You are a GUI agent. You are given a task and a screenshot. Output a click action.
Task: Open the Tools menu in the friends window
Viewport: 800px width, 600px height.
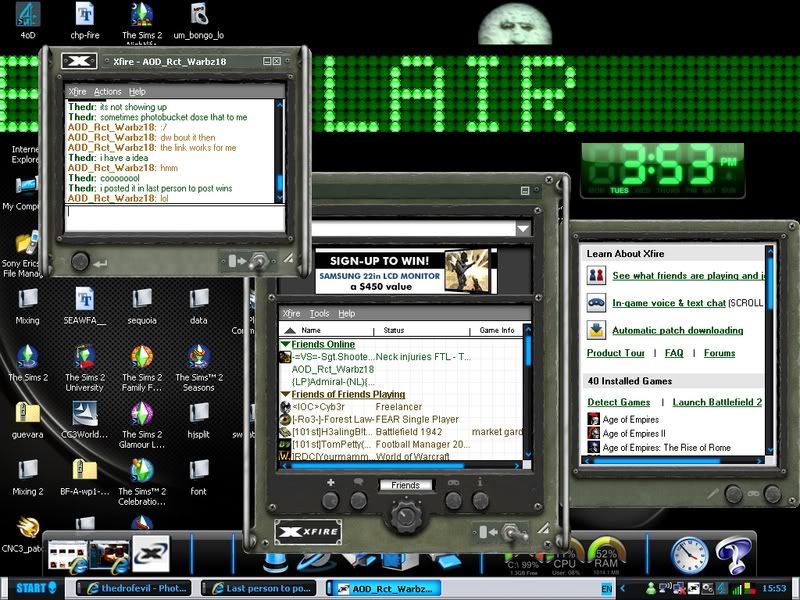tap(319, 313)
